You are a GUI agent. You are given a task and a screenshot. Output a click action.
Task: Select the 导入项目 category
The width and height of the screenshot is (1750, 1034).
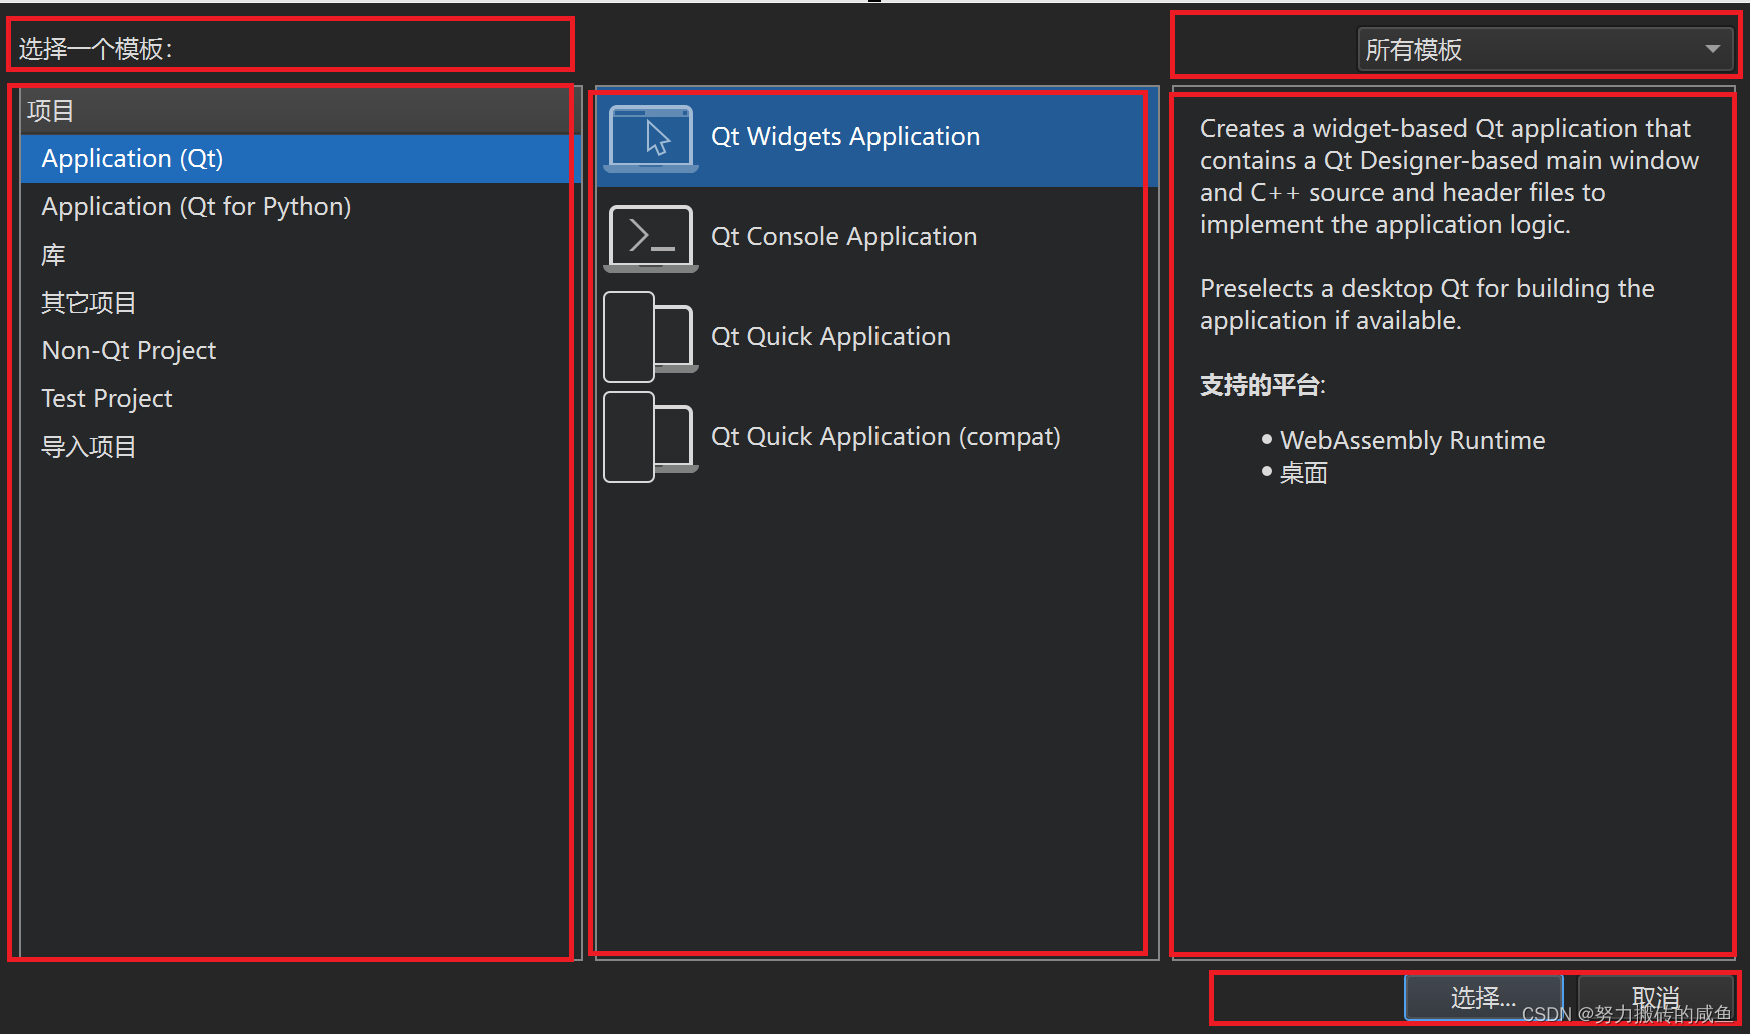[300, 447]
